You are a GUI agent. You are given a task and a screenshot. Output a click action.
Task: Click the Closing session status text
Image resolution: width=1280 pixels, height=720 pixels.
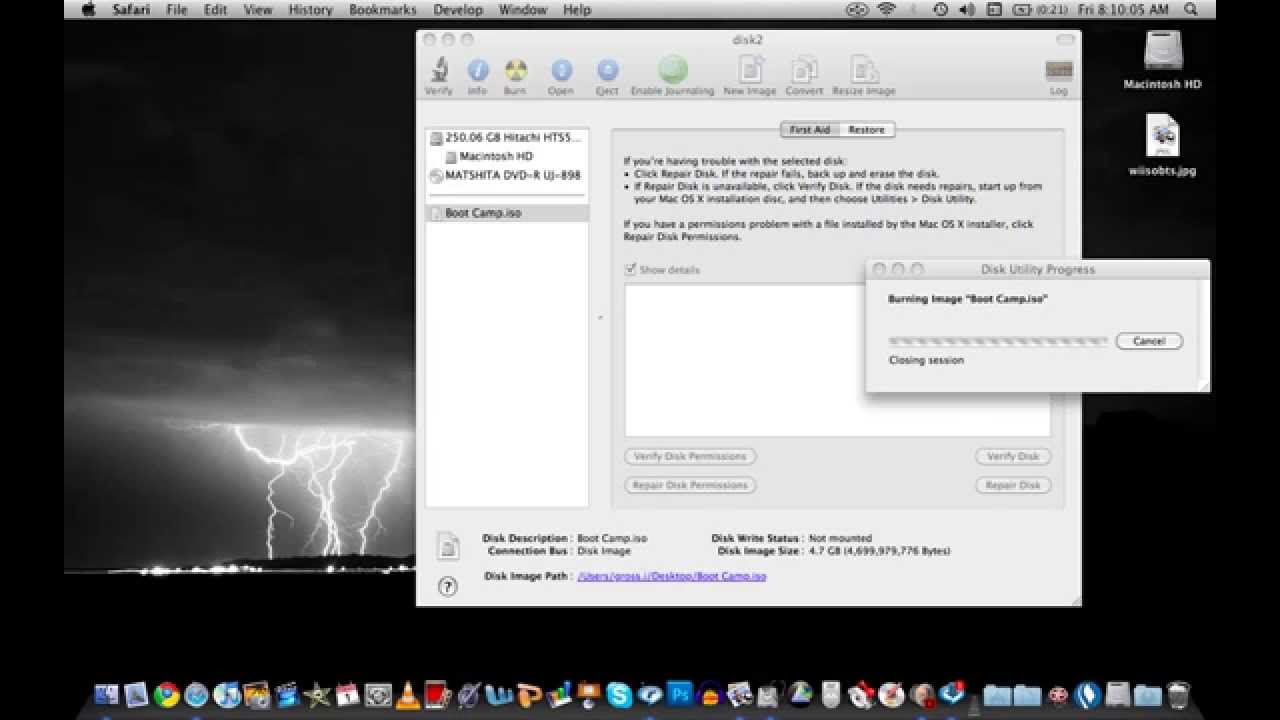pos(926,360)
